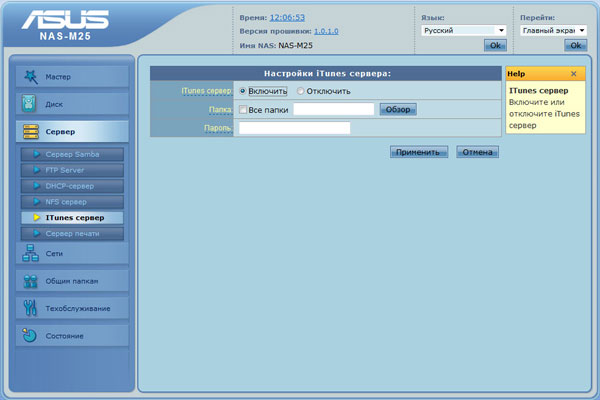Click the Сервер stacked server icon
600x400 pixels.
click(x=31, y=132)
